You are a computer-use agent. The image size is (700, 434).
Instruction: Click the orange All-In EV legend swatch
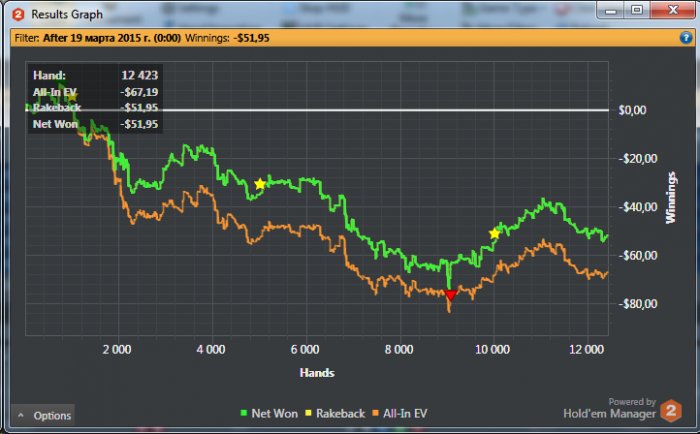375,413
